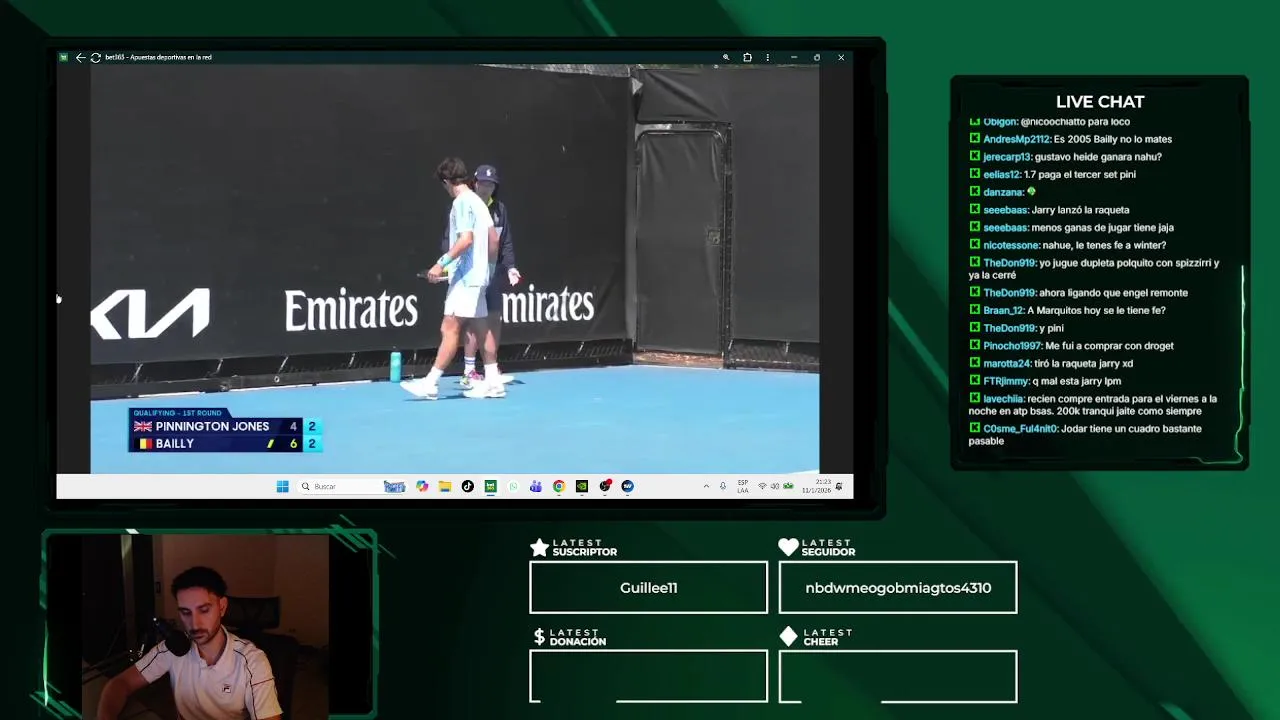Click the Kick badge beside Obigon

tap(975, 121)
